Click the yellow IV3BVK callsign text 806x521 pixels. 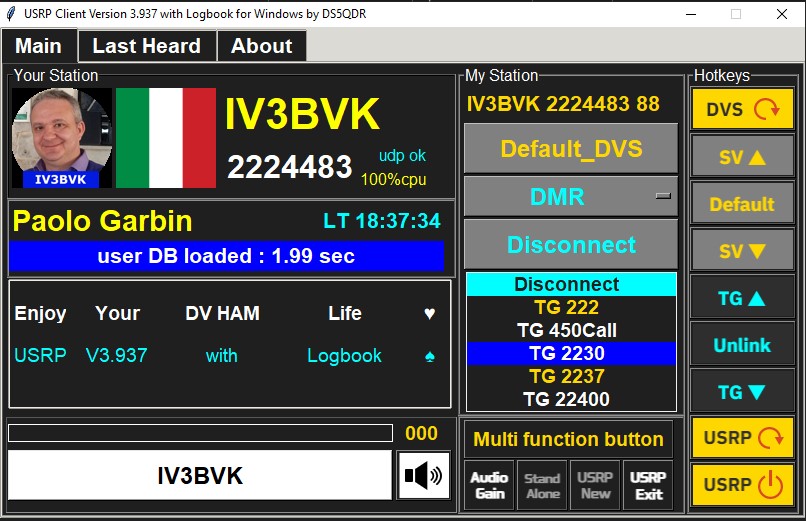click(302, 114)
